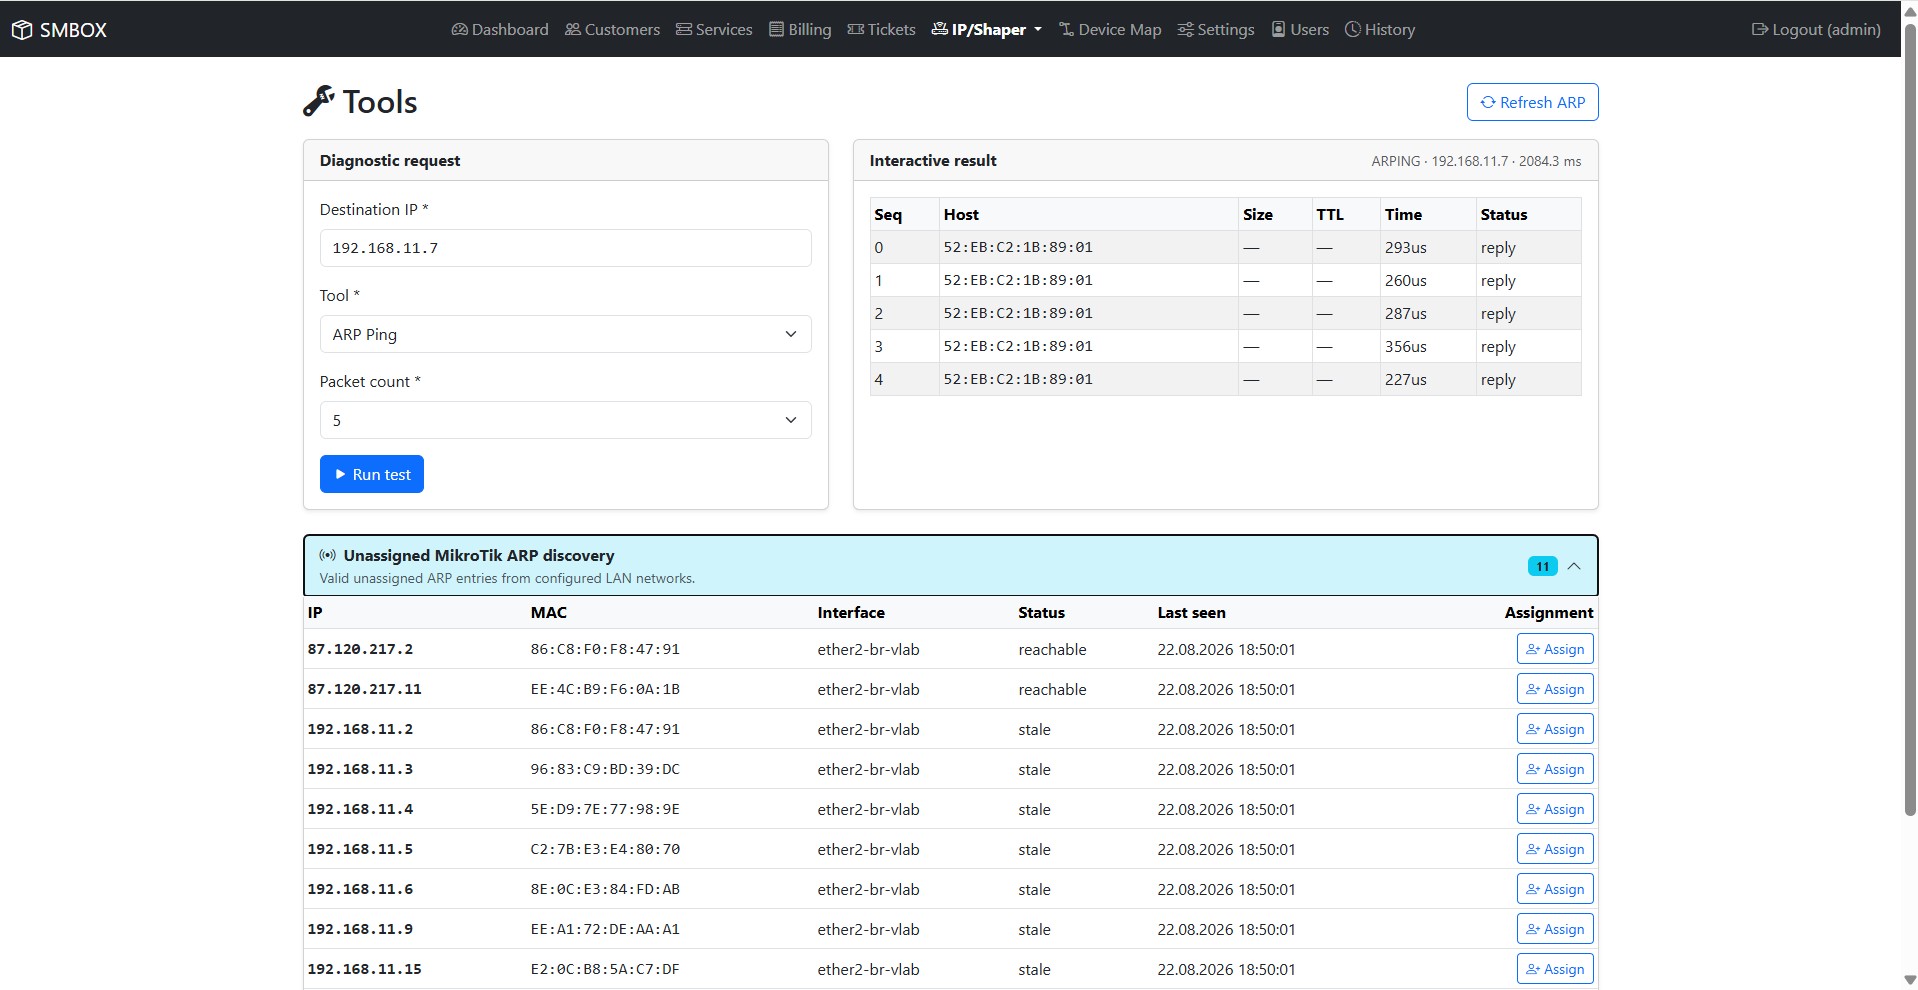The image size is (1918, 990).
Task: Run the diagnostic test
Action: 372,474
